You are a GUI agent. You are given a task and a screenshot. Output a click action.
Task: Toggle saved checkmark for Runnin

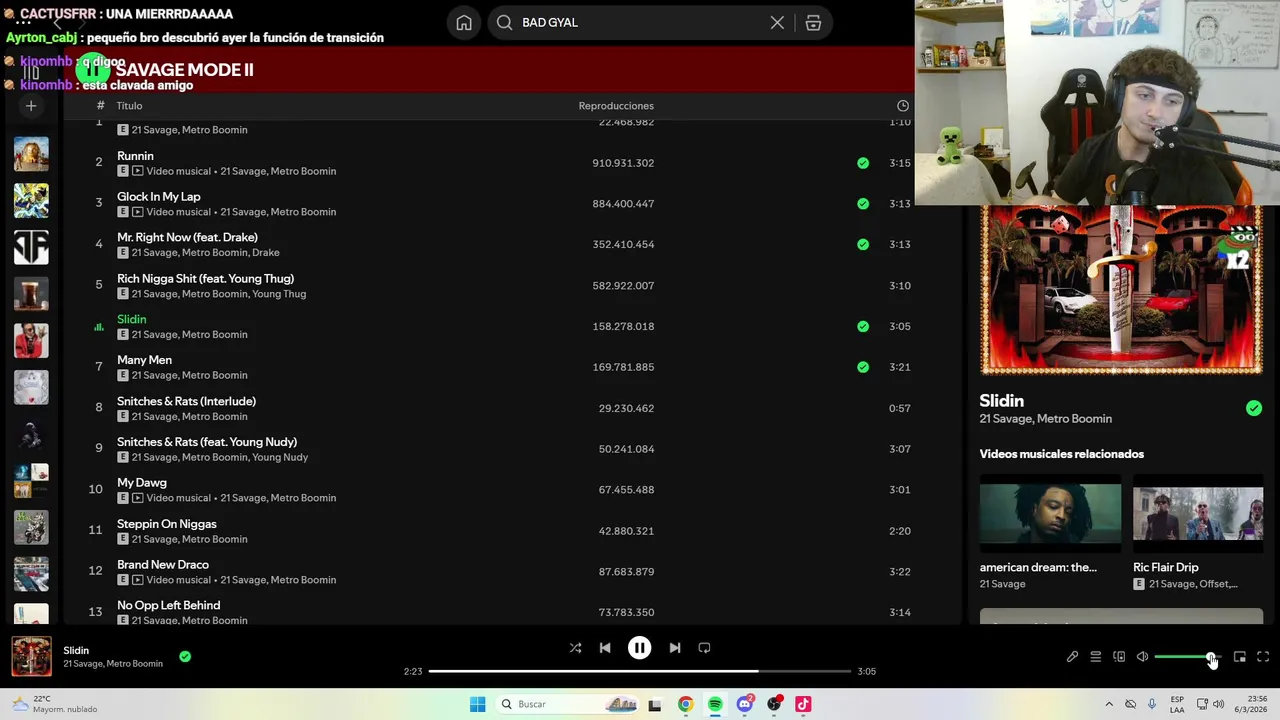click(x=863, y=163)
